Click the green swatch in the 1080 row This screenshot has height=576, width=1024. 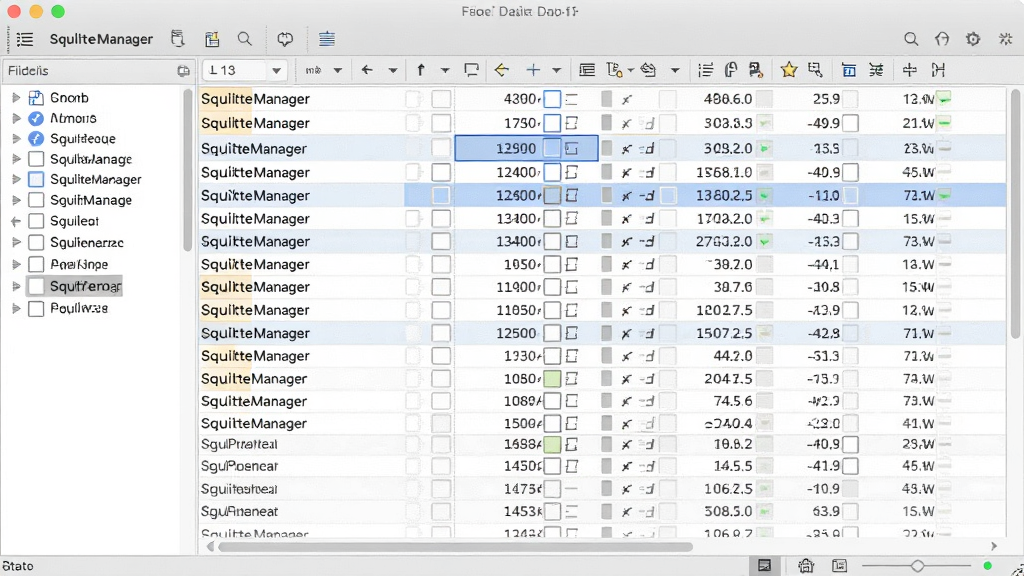coord(552,379)
